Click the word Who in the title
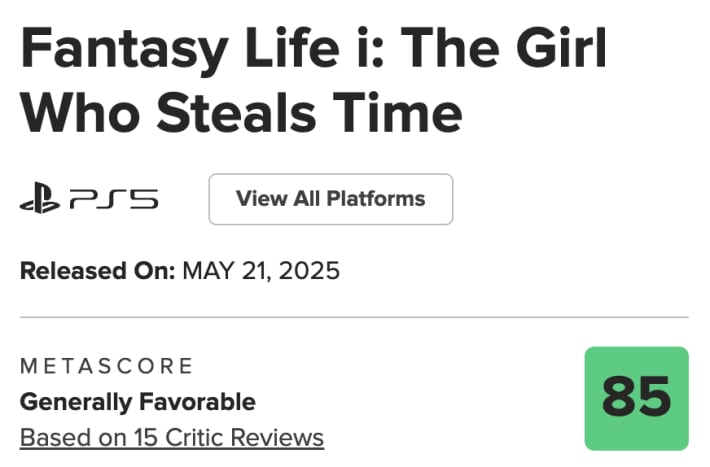The image size is (710, 467). (x=80, y=112)
